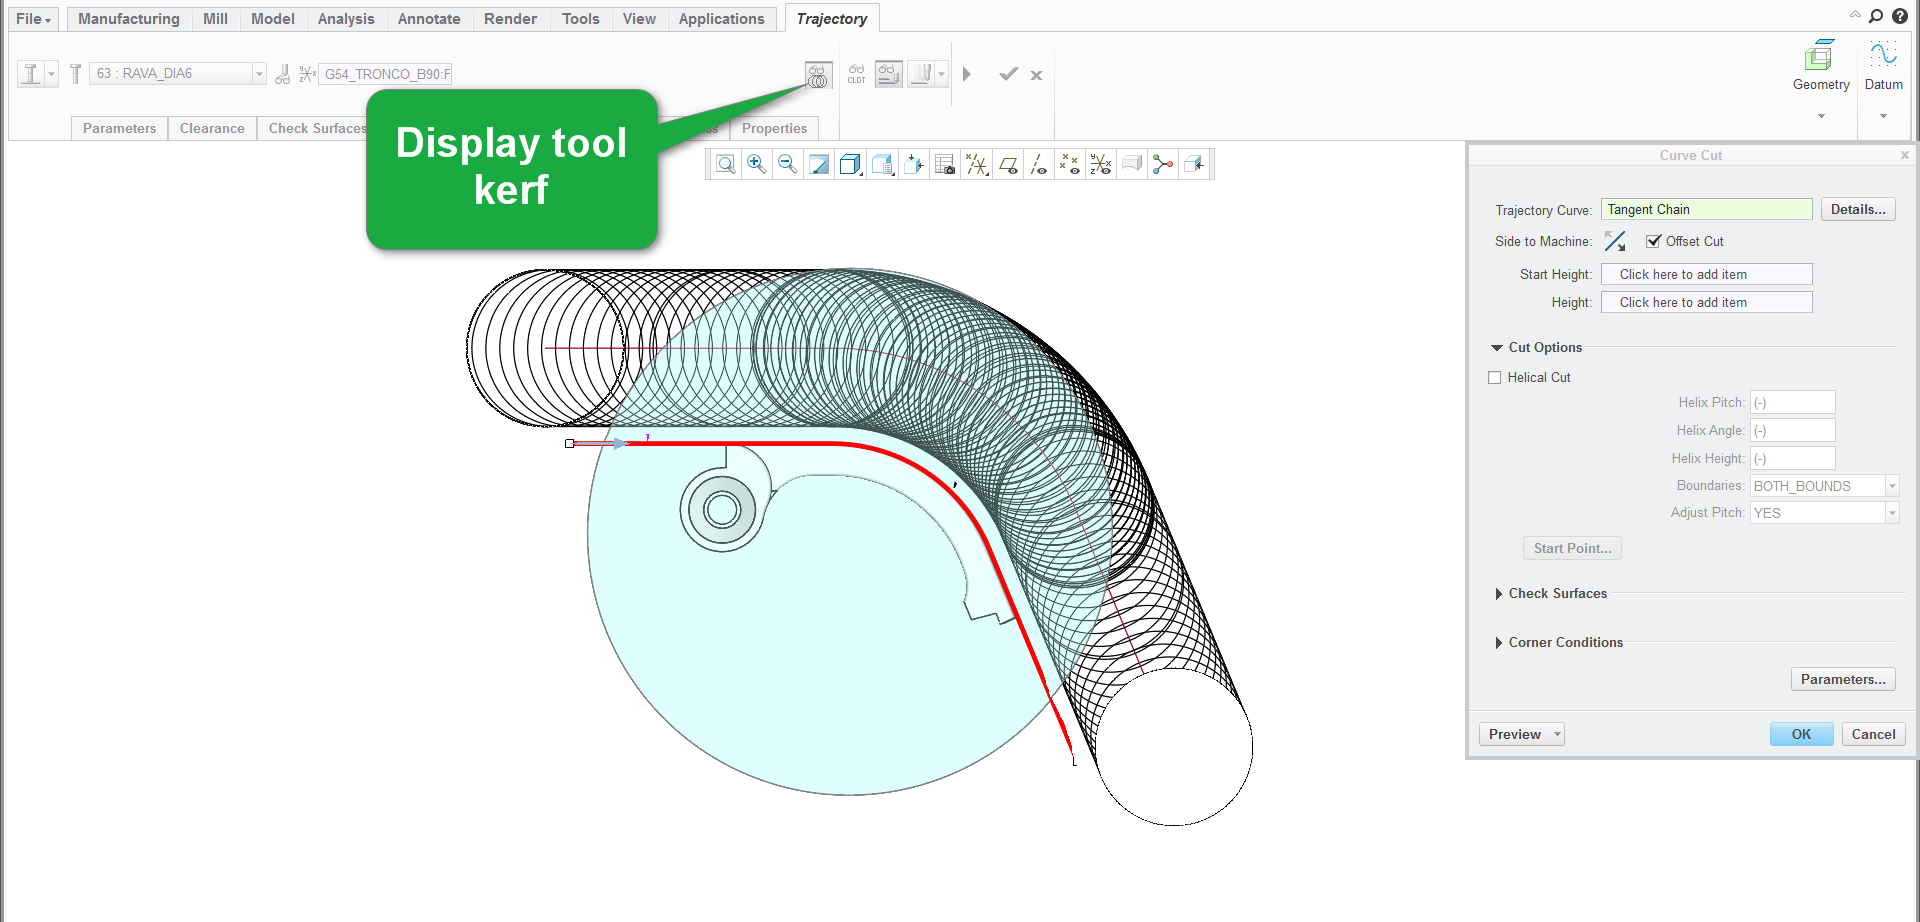Toggle datum plane display icon
The height and width of the screenshot is (922, 1920).
[1008, 164]
